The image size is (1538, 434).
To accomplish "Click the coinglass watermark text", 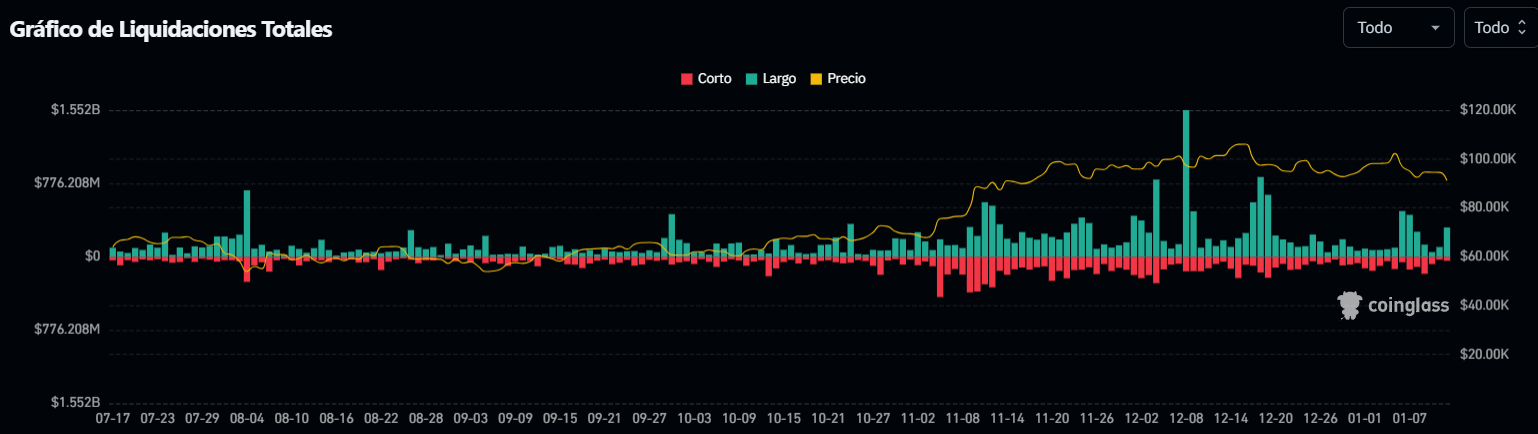I will click(1408, 306).
